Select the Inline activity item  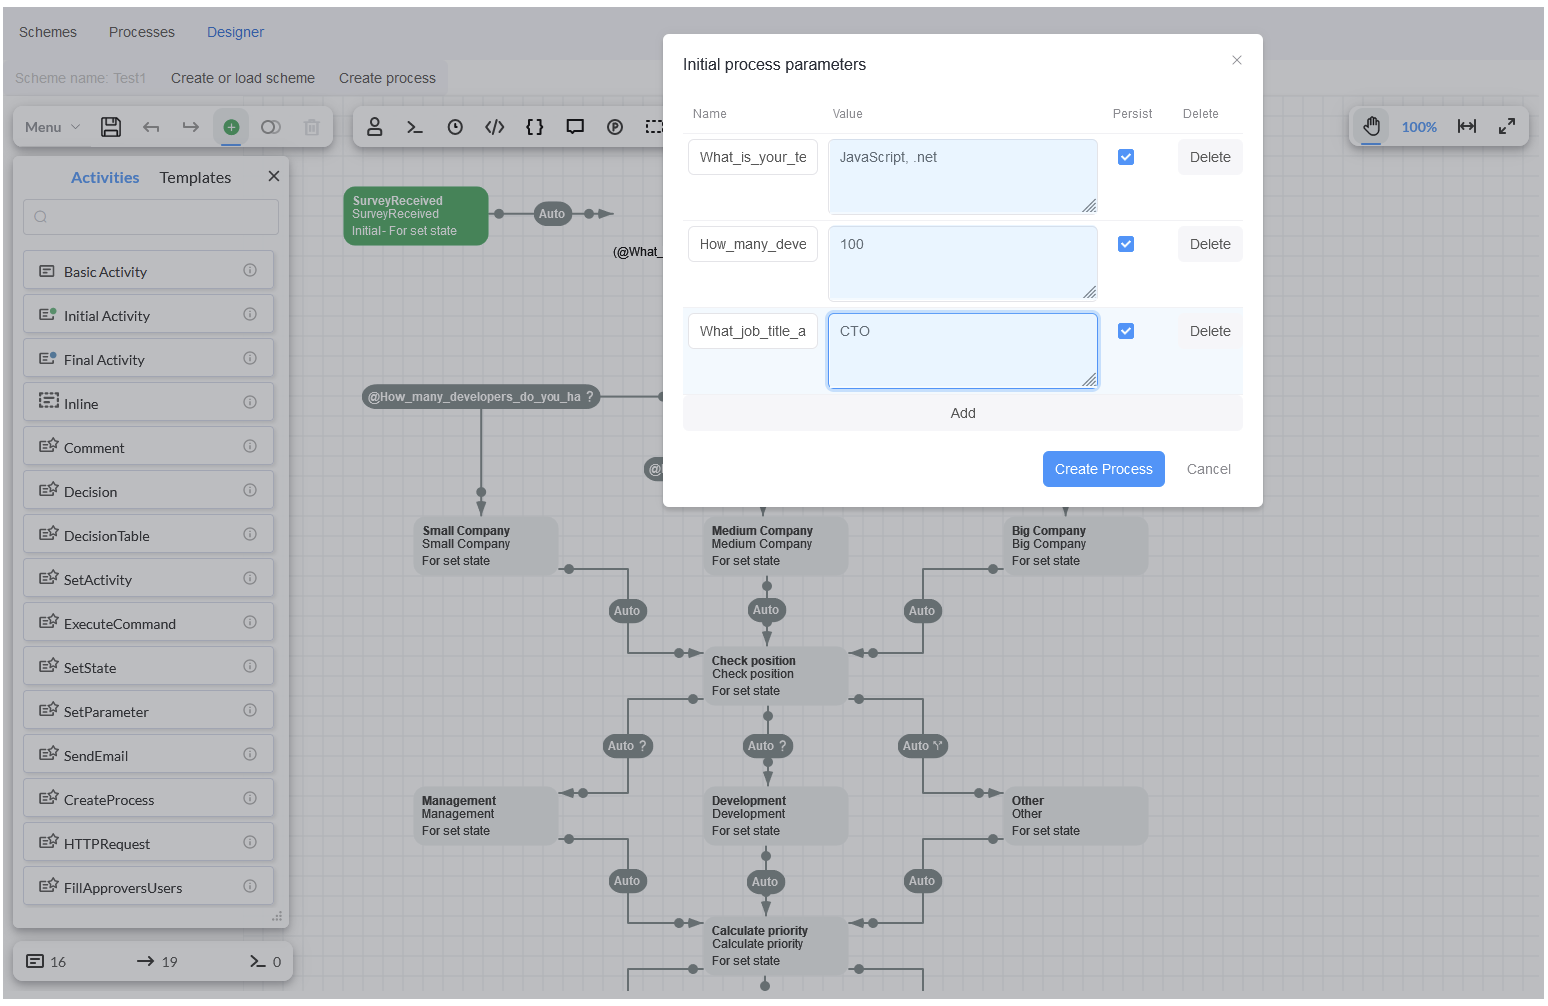coord(148,403)
